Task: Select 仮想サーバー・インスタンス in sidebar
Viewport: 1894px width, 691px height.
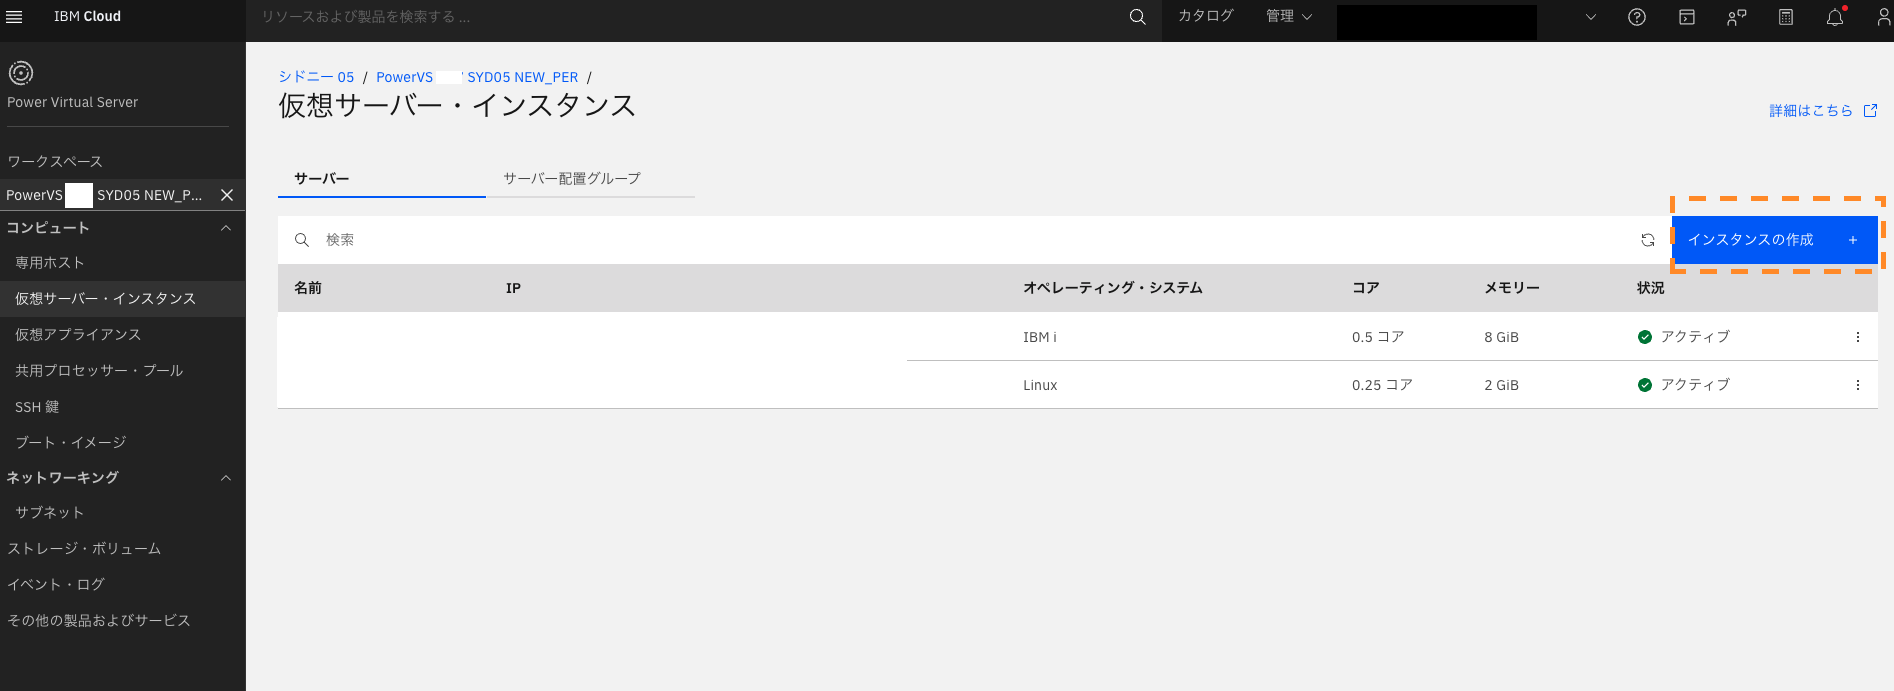Action: (122, 299)
